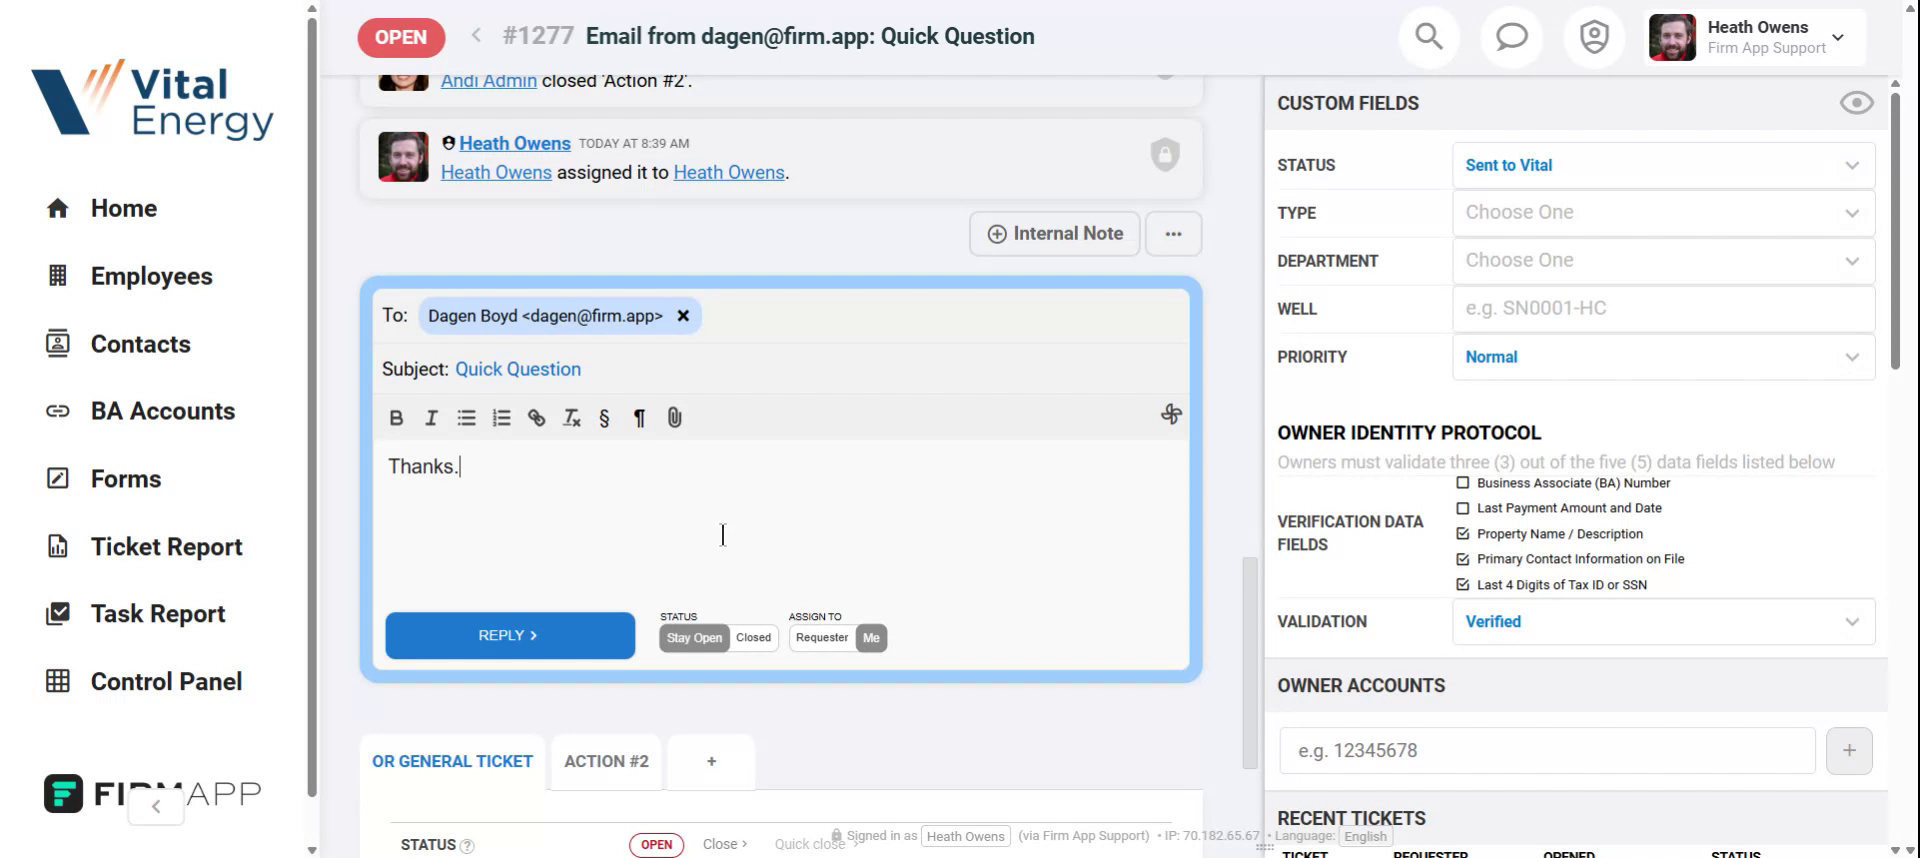Open the three-dots more options button
The image size is (1920, 858).
[1173, 234]
